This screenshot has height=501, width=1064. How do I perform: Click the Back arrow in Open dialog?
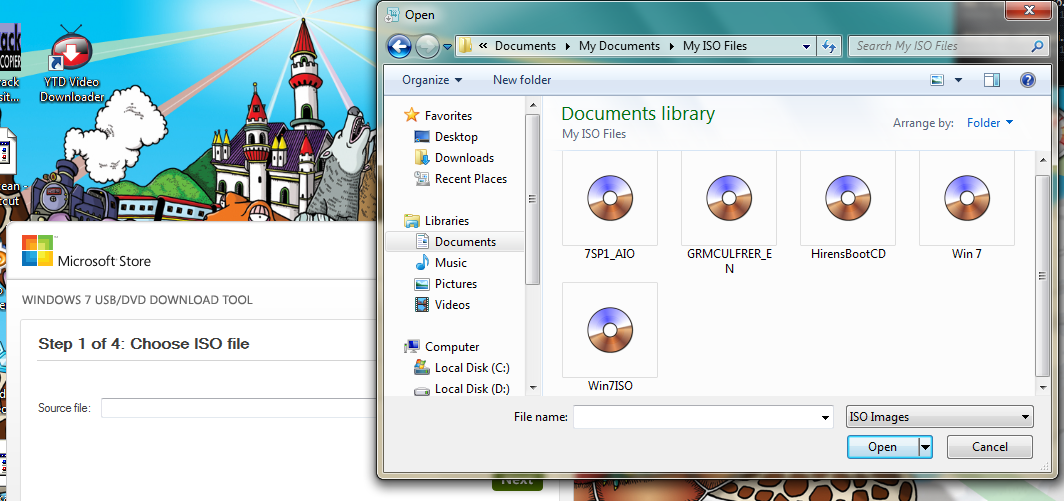(x=399, y=46)
